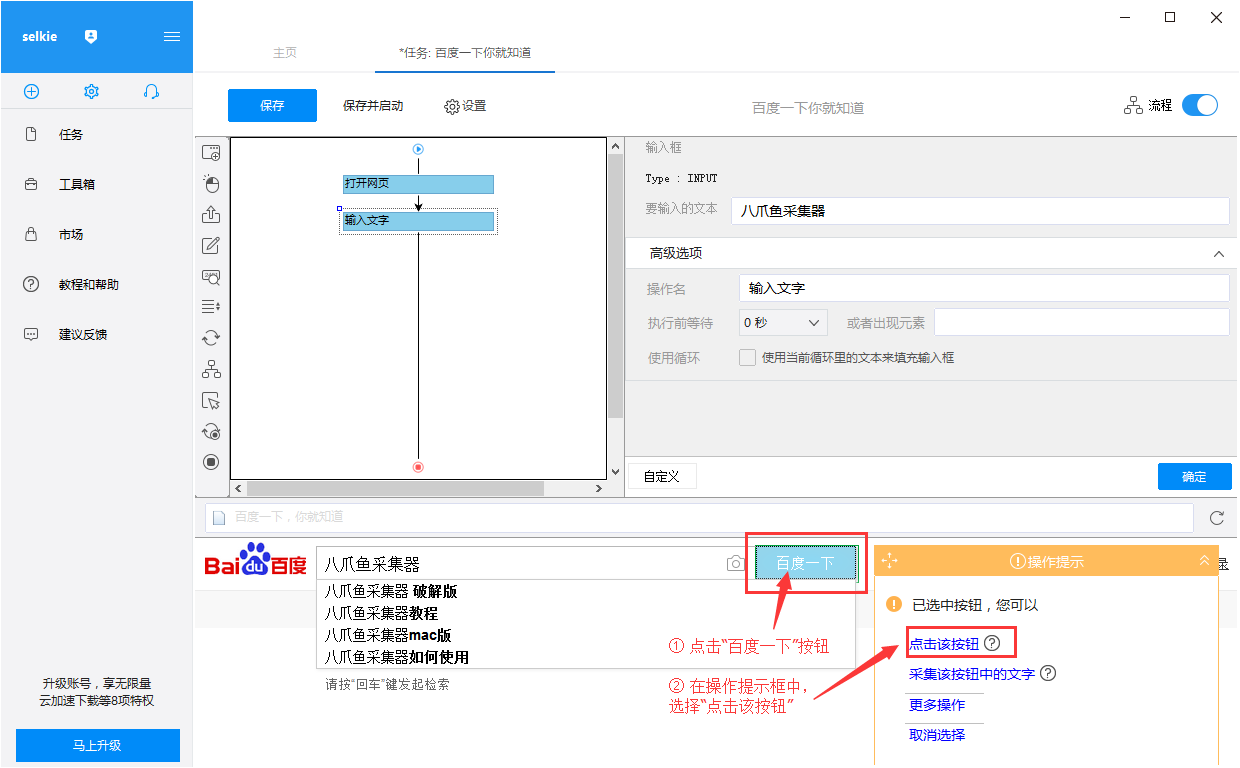Click the 百度一下 search button
Image resolution: width=1240 pixels, height=768 pixels.
tap(806, 564)
